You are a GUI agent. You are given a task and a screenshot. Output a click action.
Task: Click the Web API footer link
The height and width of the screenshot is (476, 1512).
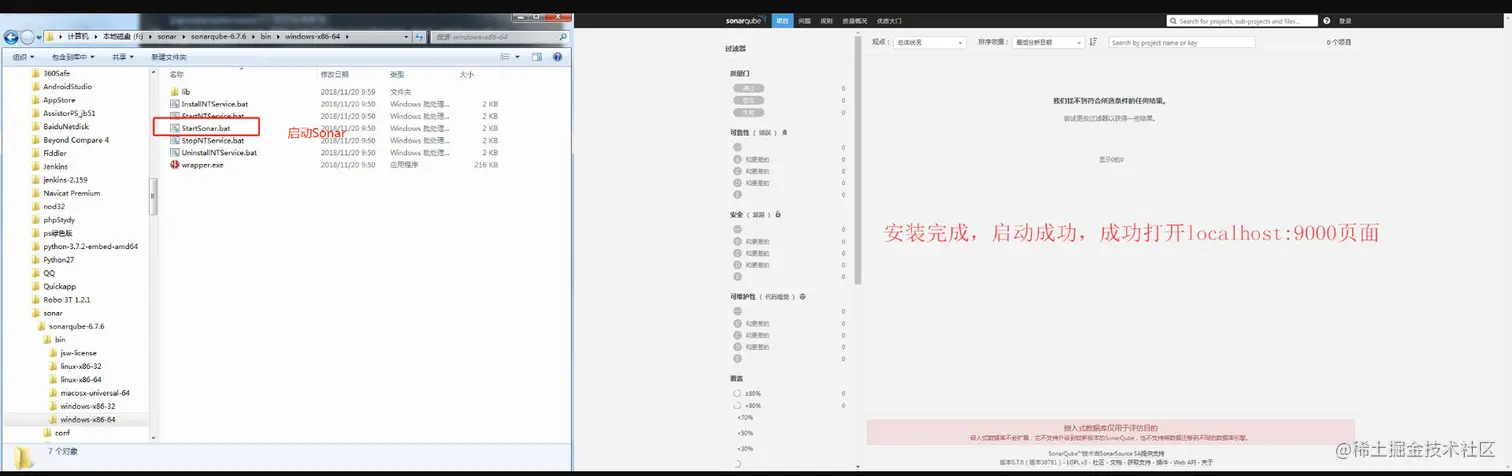(1183, 462)
